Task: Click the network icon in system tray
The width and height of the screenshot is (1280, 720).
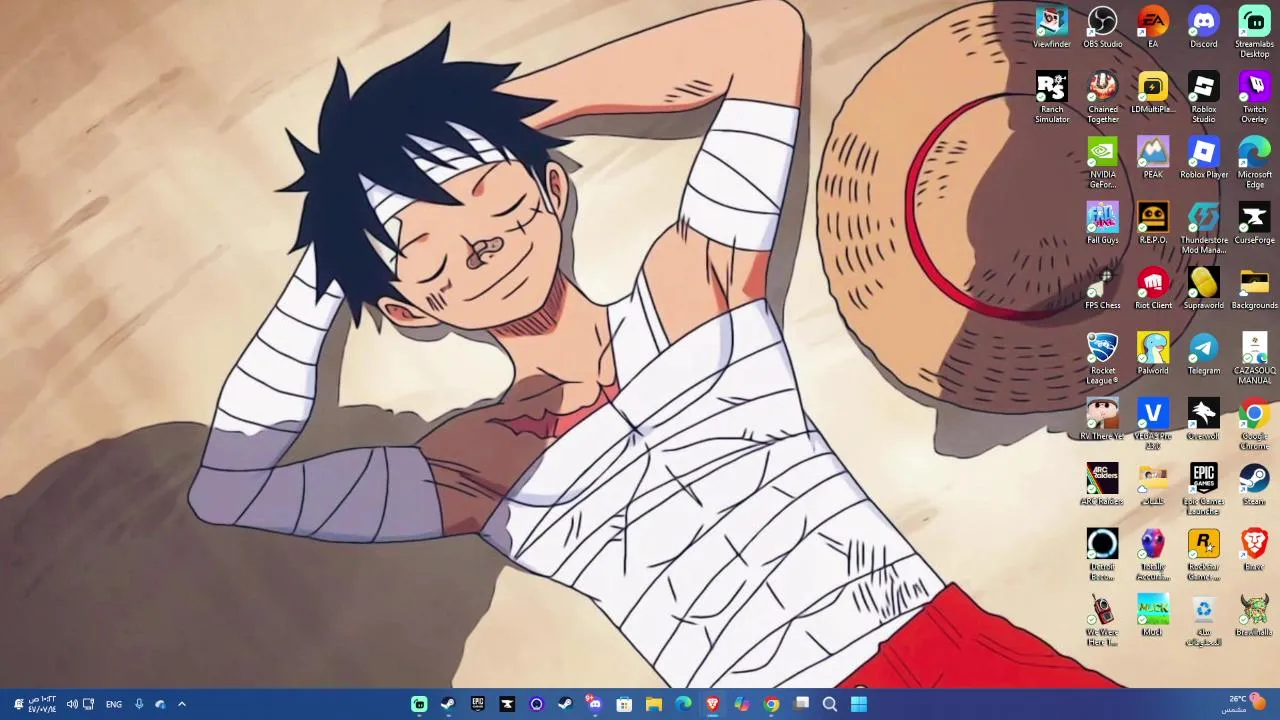Action: [x=88, y=704]
